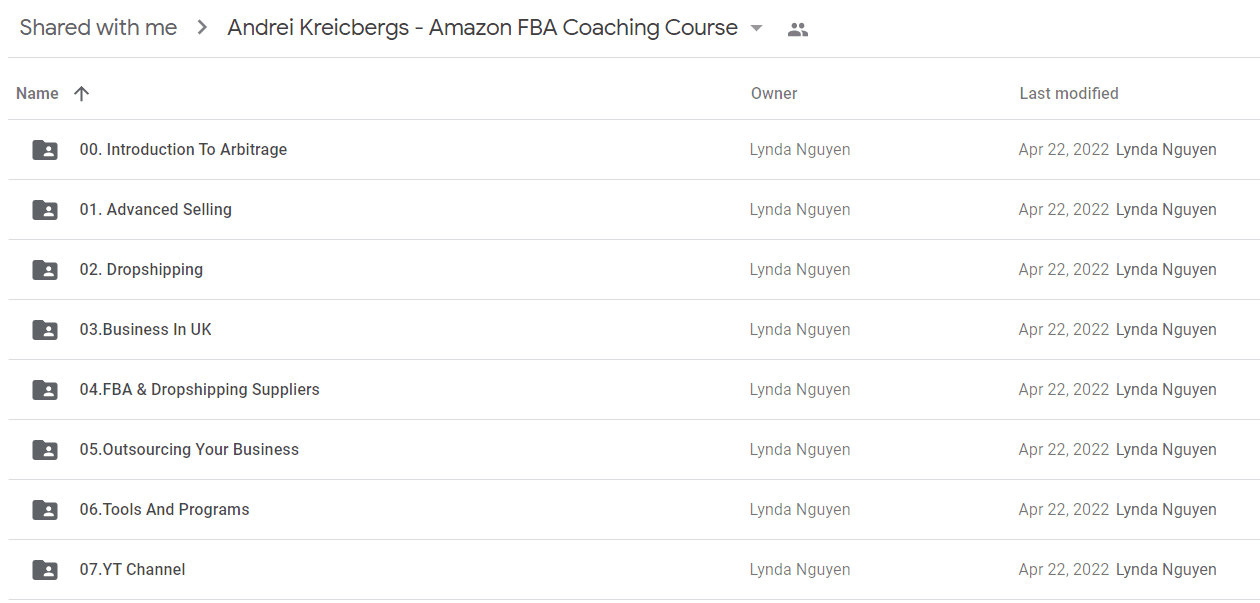Open the dropdown arrow next to the course folder name
Image resolution: width=1260 pixels, height=603 pixels.
[x=756, y=28]
